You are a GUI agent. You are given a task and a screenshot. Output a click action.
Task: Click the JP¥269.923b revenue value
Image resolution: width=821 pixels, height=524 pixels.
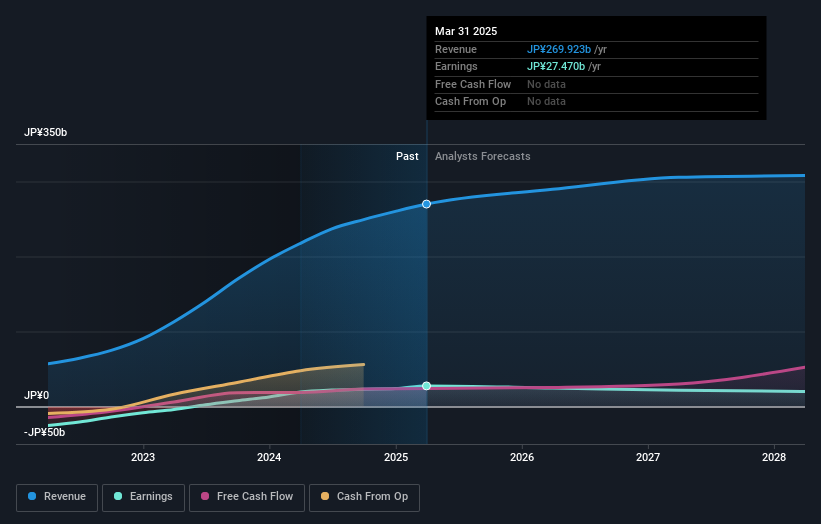tap(559, 49)
